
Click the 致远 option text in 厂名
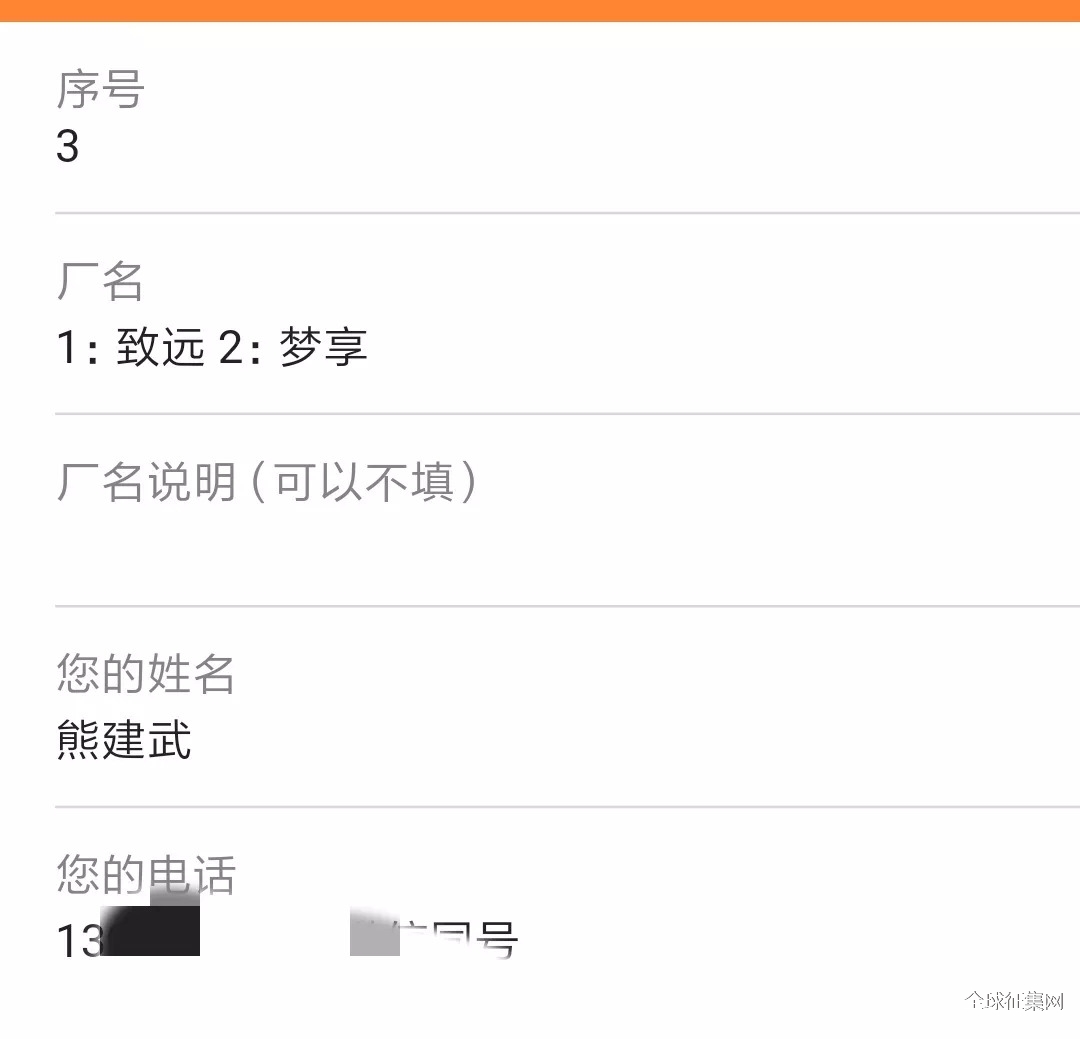160,346
